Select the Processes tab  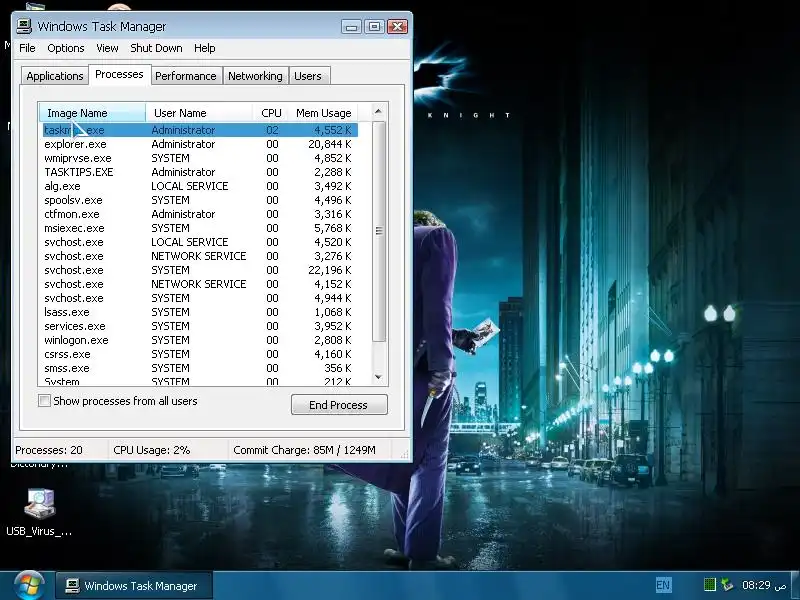pos(119,74)
